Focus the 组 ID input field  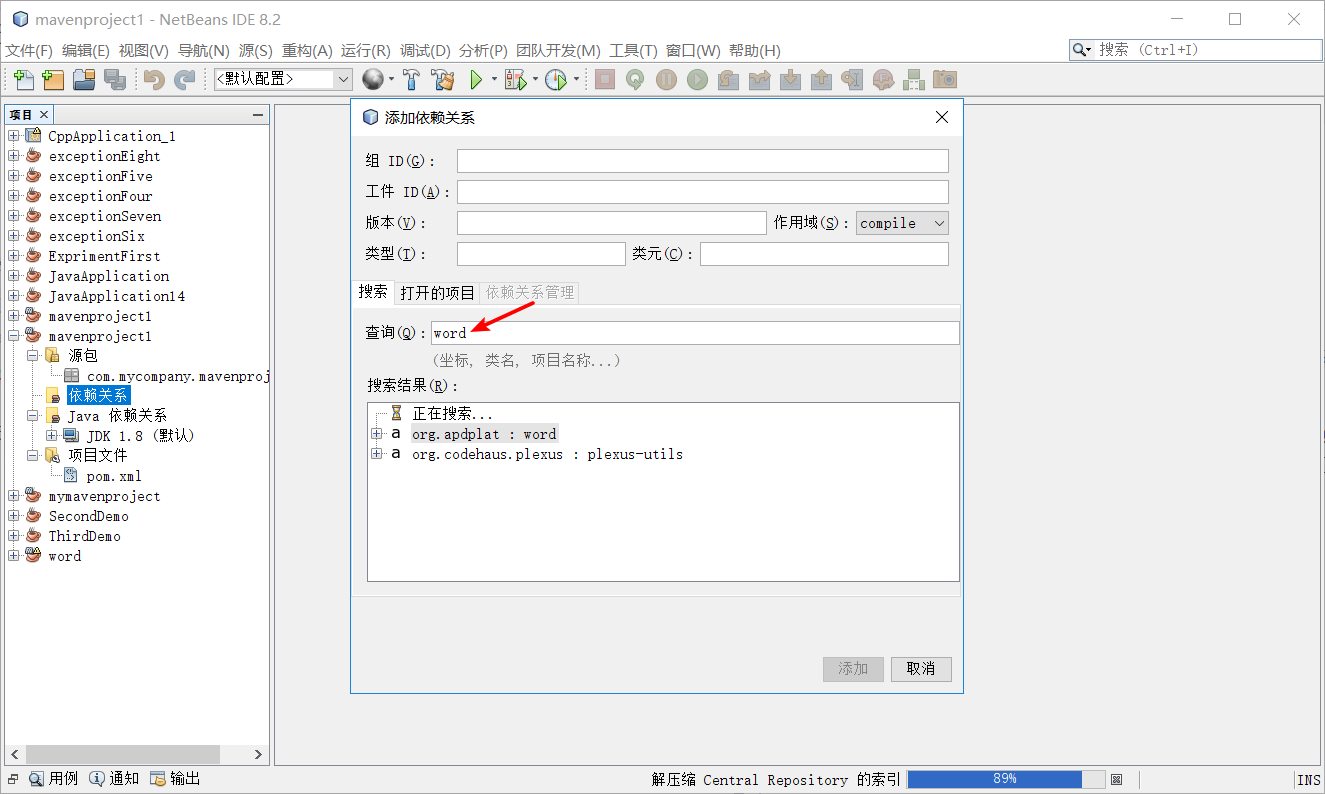[703, 161]
